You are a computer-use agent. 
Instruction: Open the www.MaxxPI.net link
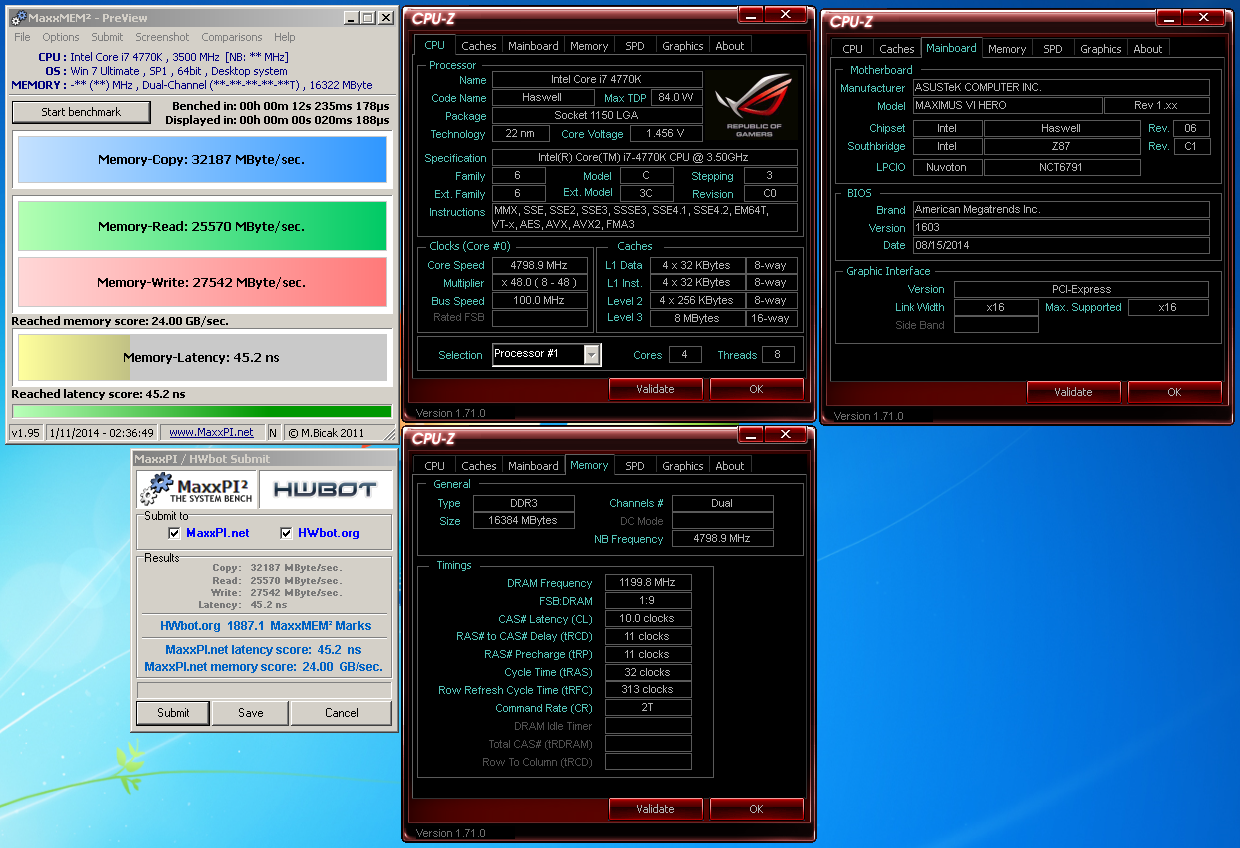pos(211,432)
